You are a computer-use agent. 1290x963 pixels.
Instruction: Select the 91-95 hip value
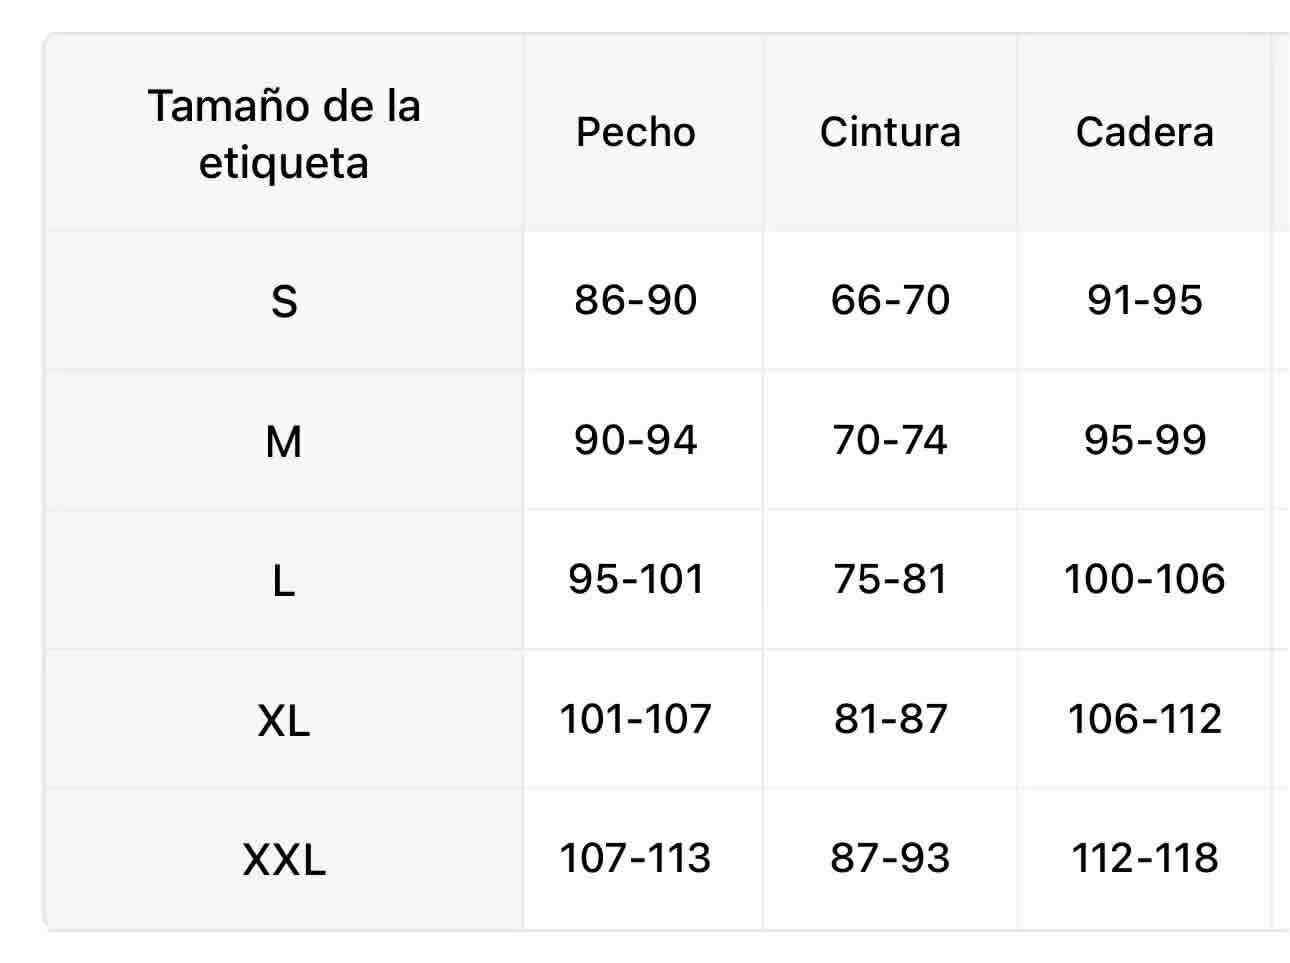click(1145, 300)
